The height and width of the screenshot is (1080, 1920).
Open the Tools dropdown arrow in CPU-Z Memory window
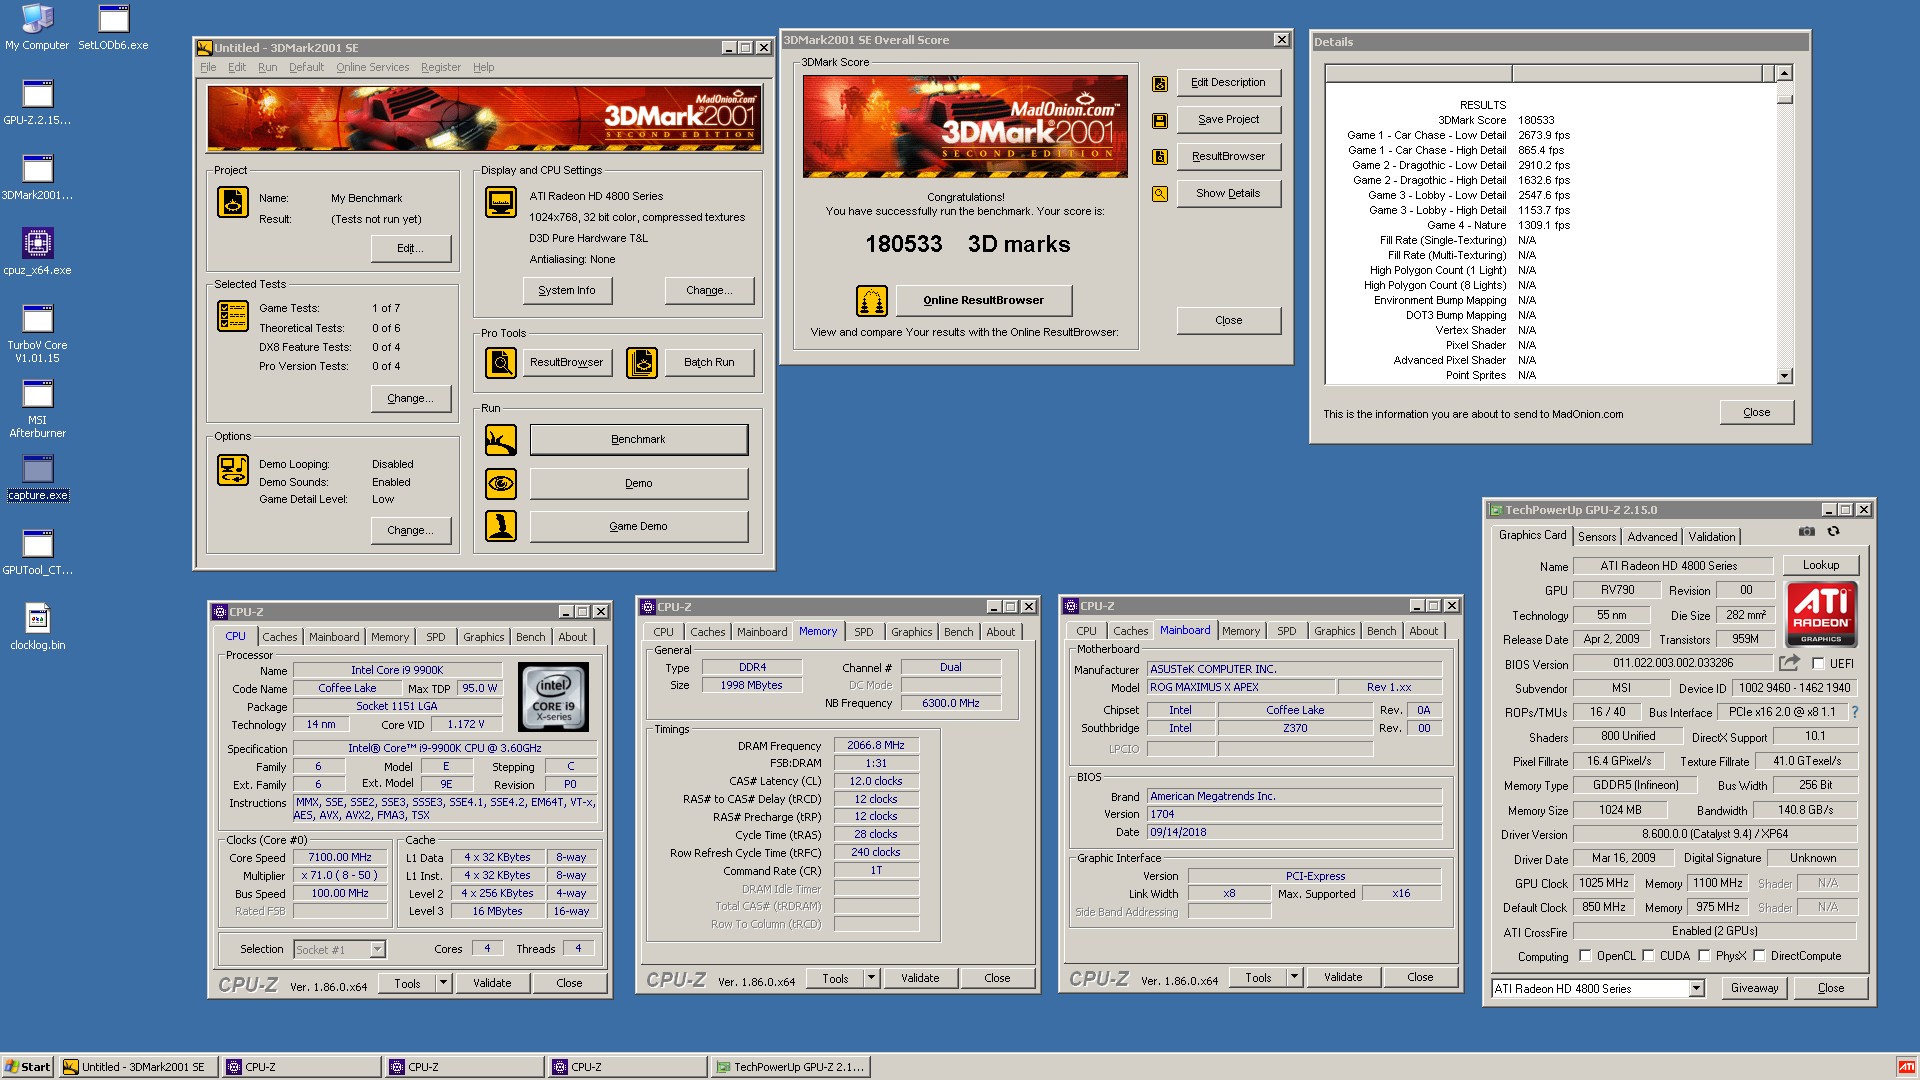871,978
